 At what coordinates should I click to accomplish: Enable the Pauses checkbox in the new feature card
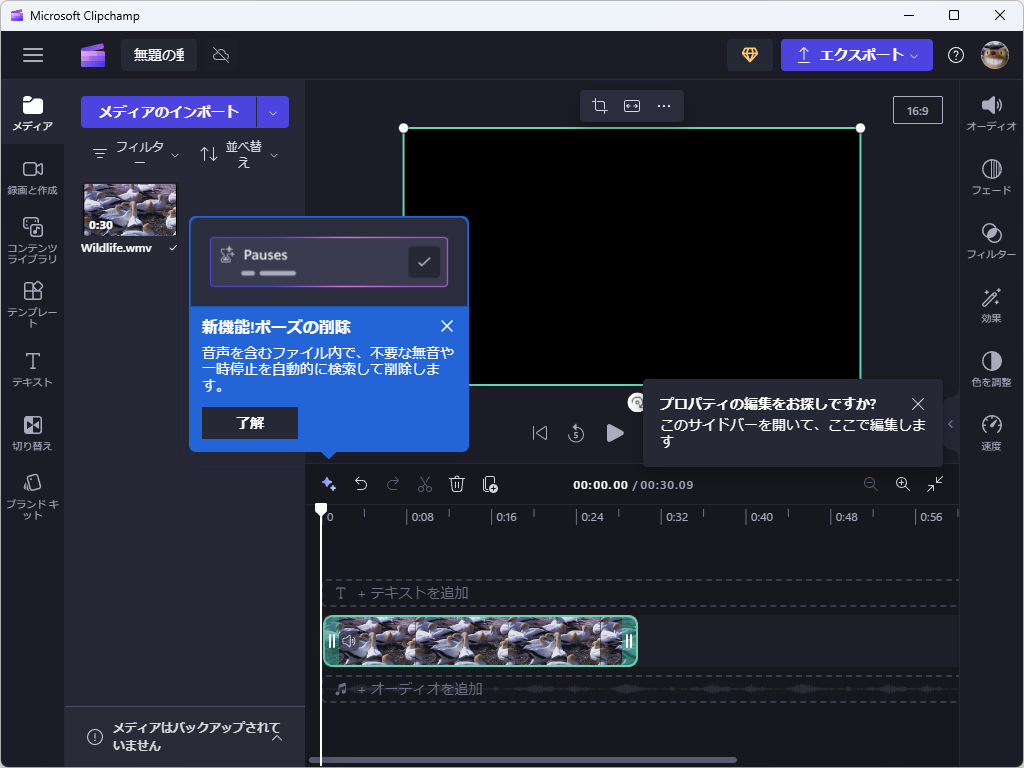[424, 261]
